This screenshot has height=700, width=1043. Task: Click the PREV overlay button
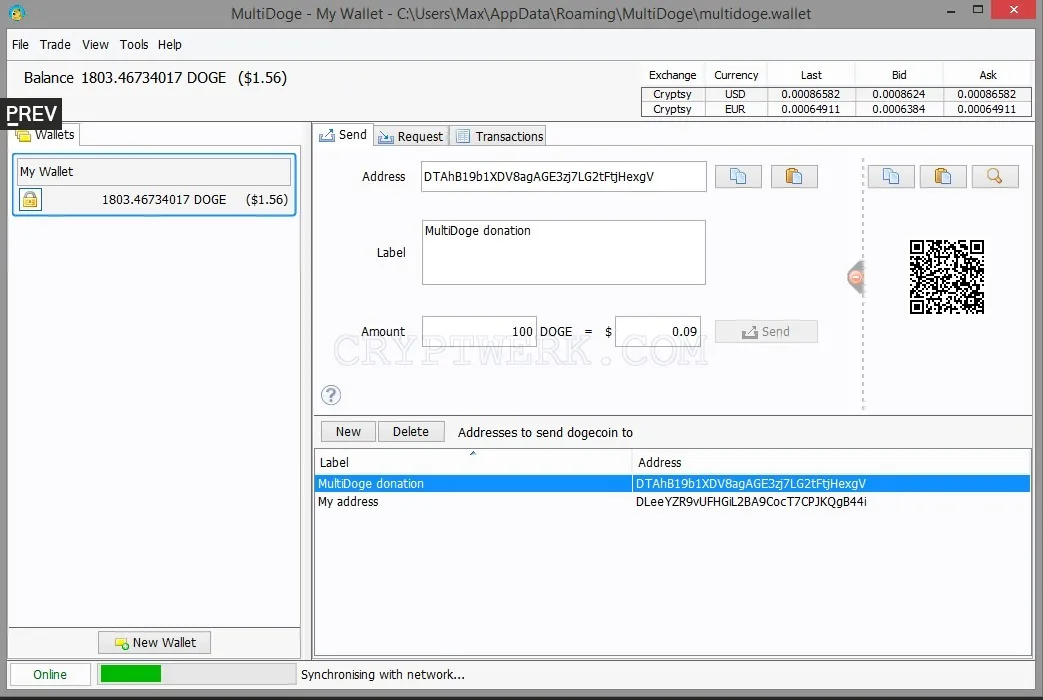point(31,114)
